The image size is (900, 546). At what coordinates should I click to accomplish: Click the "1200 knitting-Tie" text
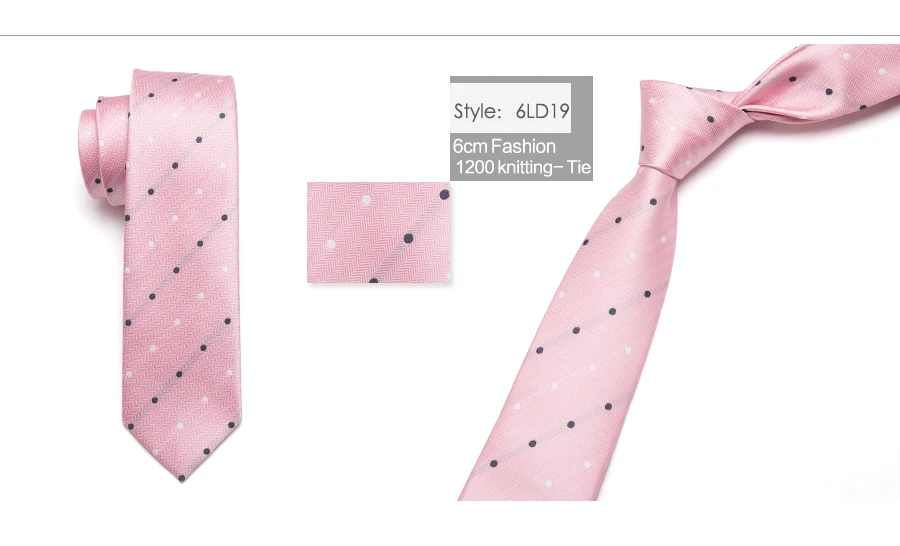pyautogui.click(x=523, y=168)
